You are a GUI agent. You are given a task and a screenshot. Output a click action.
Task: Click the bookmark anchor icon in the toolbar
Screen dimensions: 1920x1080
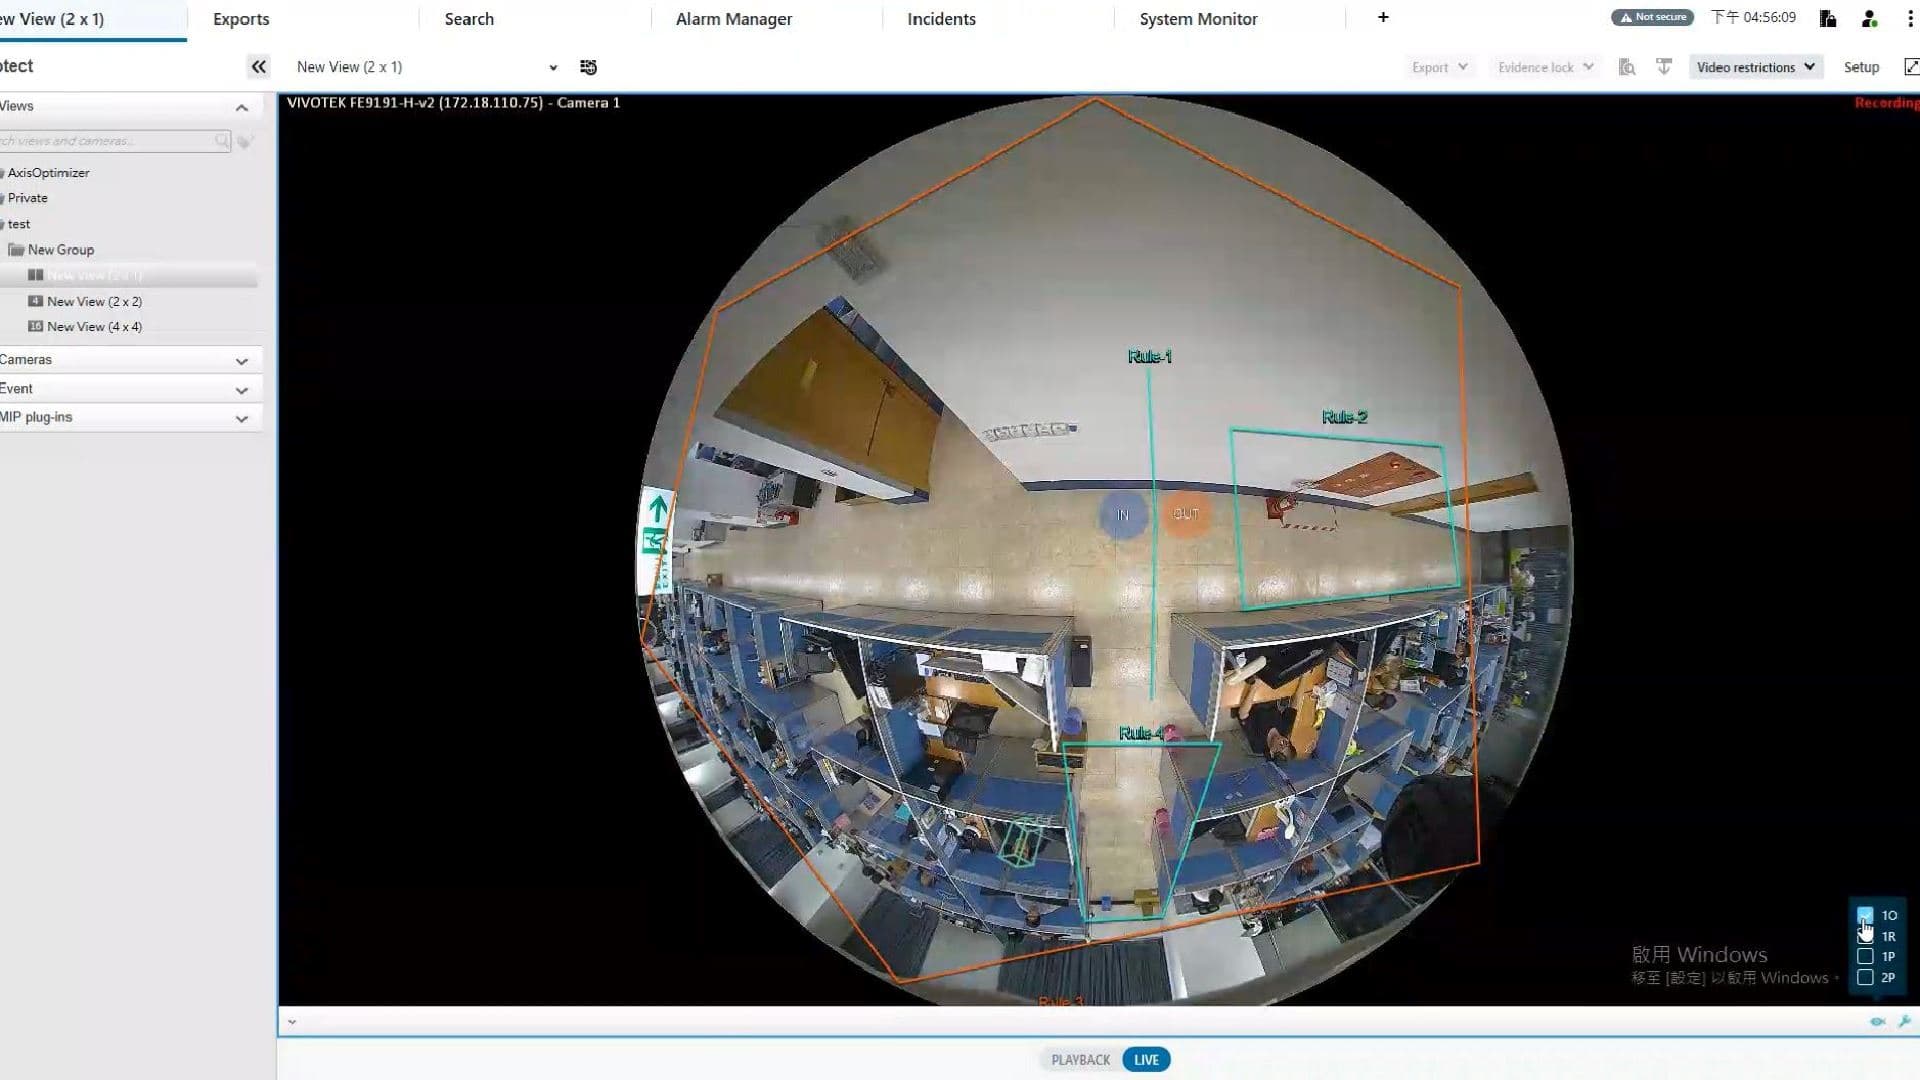pyautogui.click(x=1664, y=66)
